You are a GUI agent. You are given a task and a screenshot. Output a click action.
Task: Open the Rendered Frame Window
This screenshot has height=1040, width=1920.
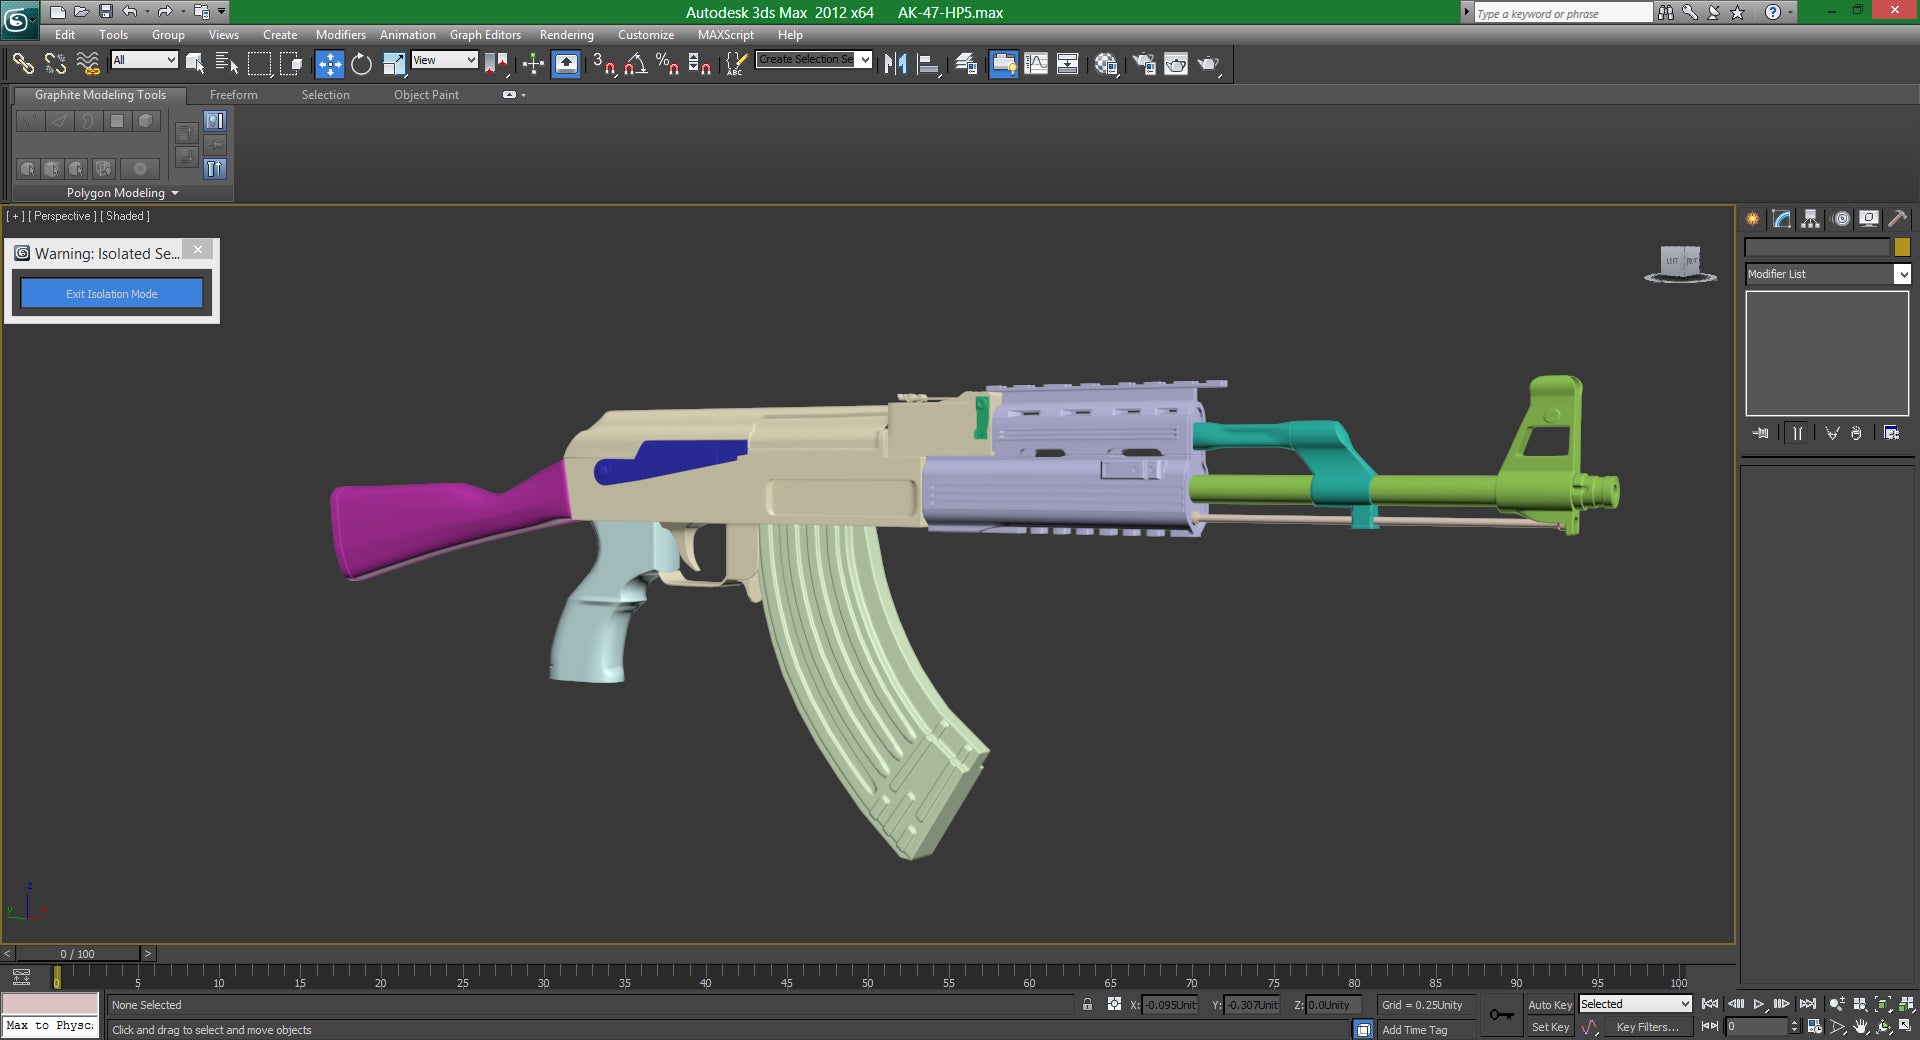[x=1176, y=64]
